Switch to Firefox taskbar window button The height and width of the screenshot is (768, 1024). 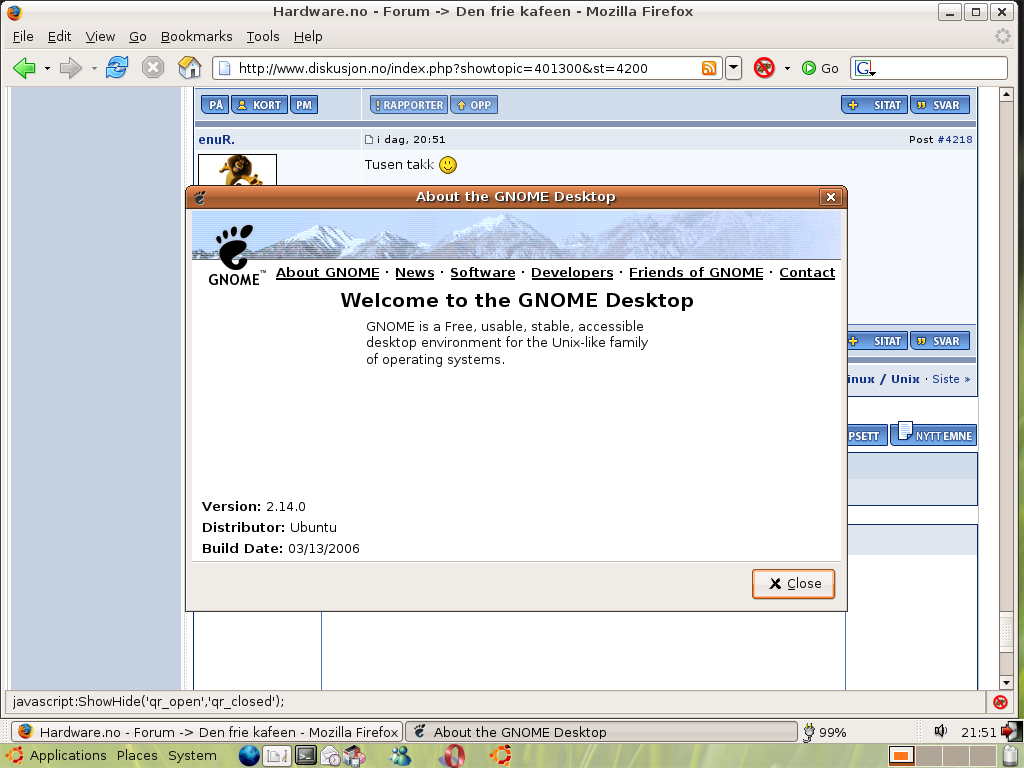[x=207, y=731]
